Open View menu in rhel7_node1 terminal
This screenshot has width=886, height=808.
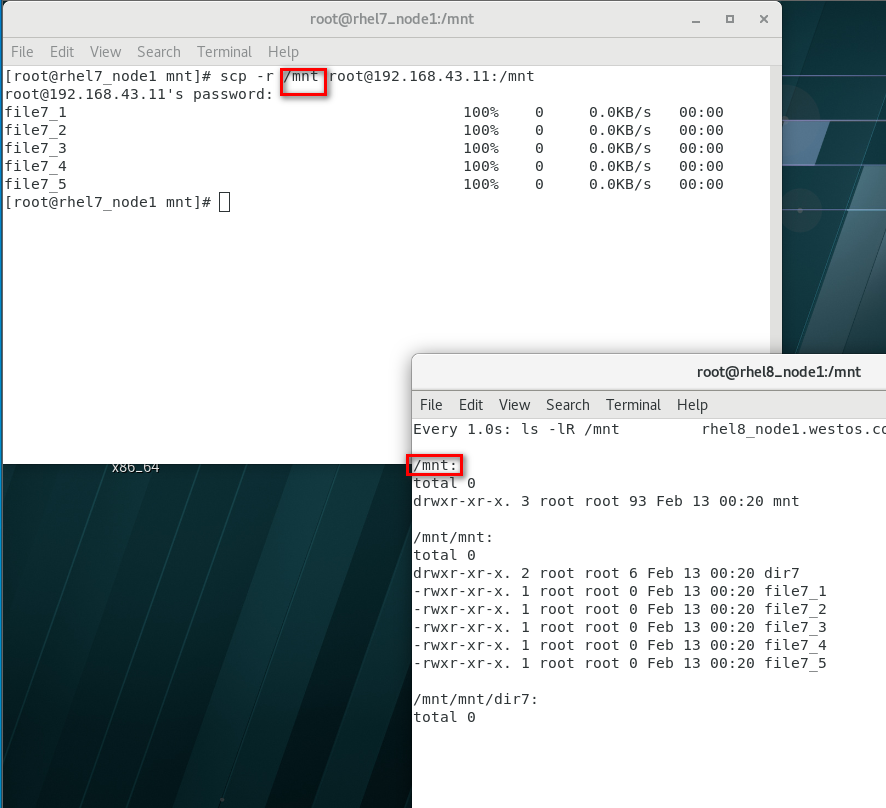tap(105, 52)
